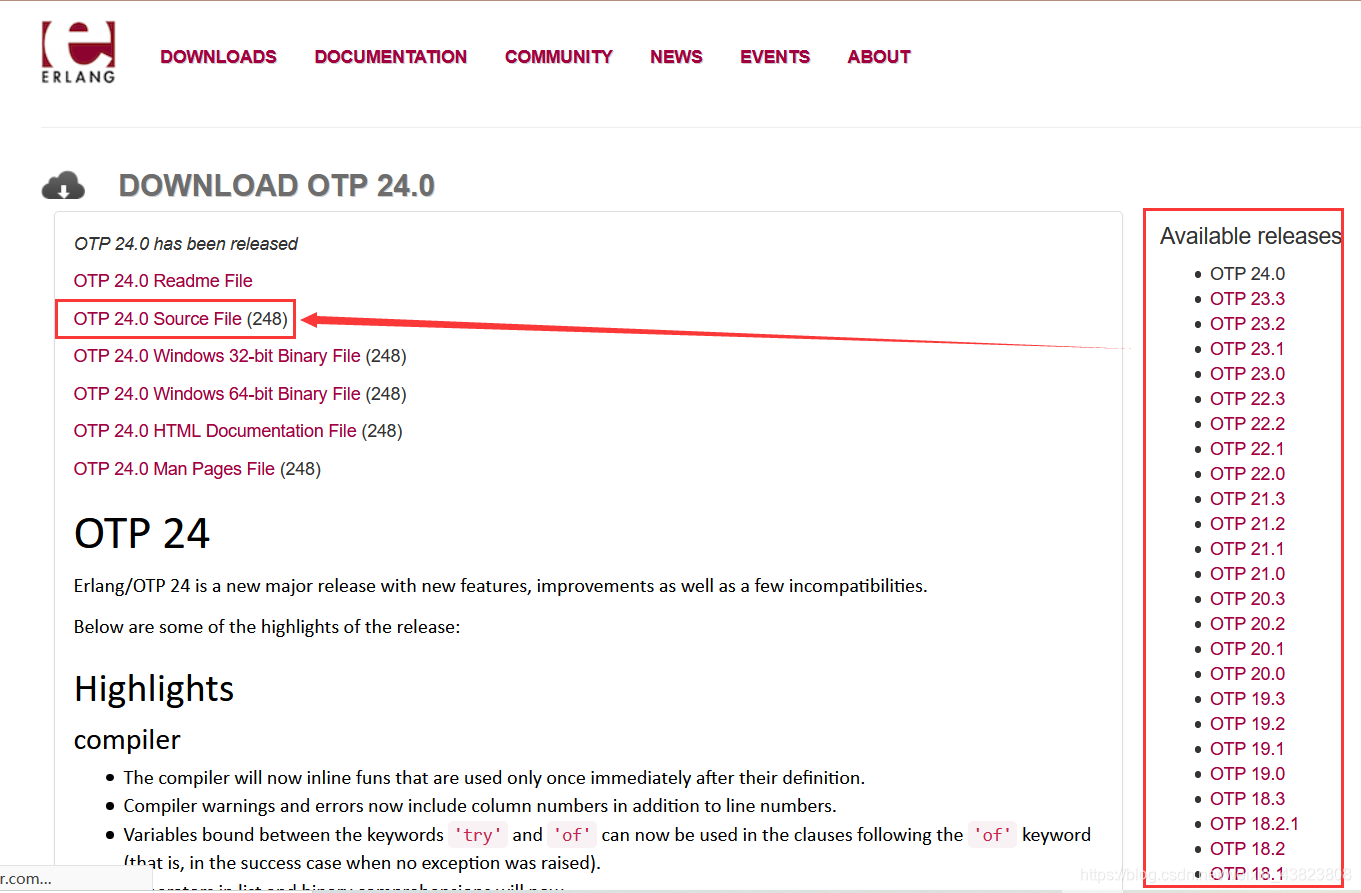1361x893 pixels.
Task: Click the first 'of' code keyword
Action: pos(571,835)
